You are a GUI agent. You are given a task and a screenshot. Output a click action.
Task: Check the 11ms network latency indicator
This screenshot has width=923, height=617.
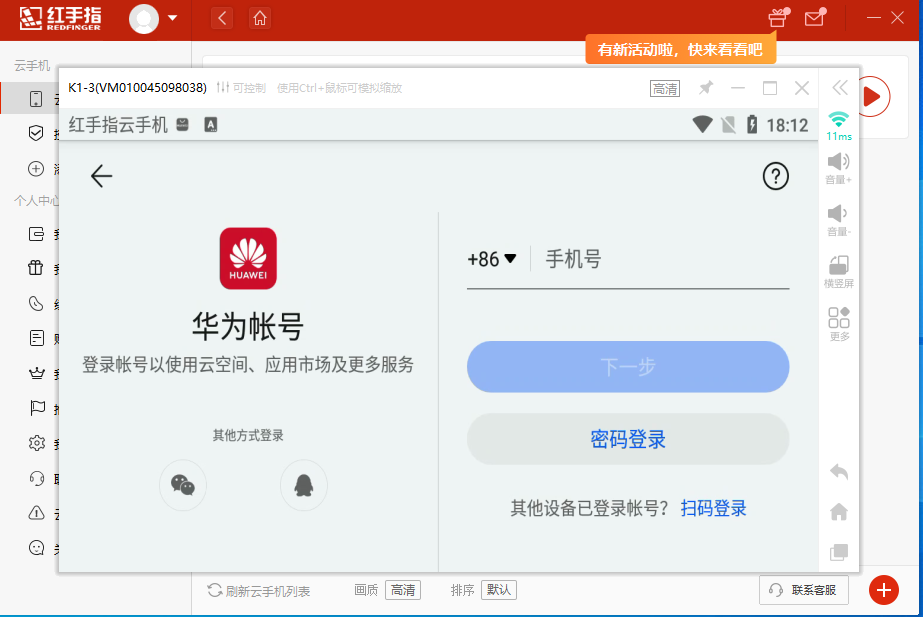click(x=839, y=126)
